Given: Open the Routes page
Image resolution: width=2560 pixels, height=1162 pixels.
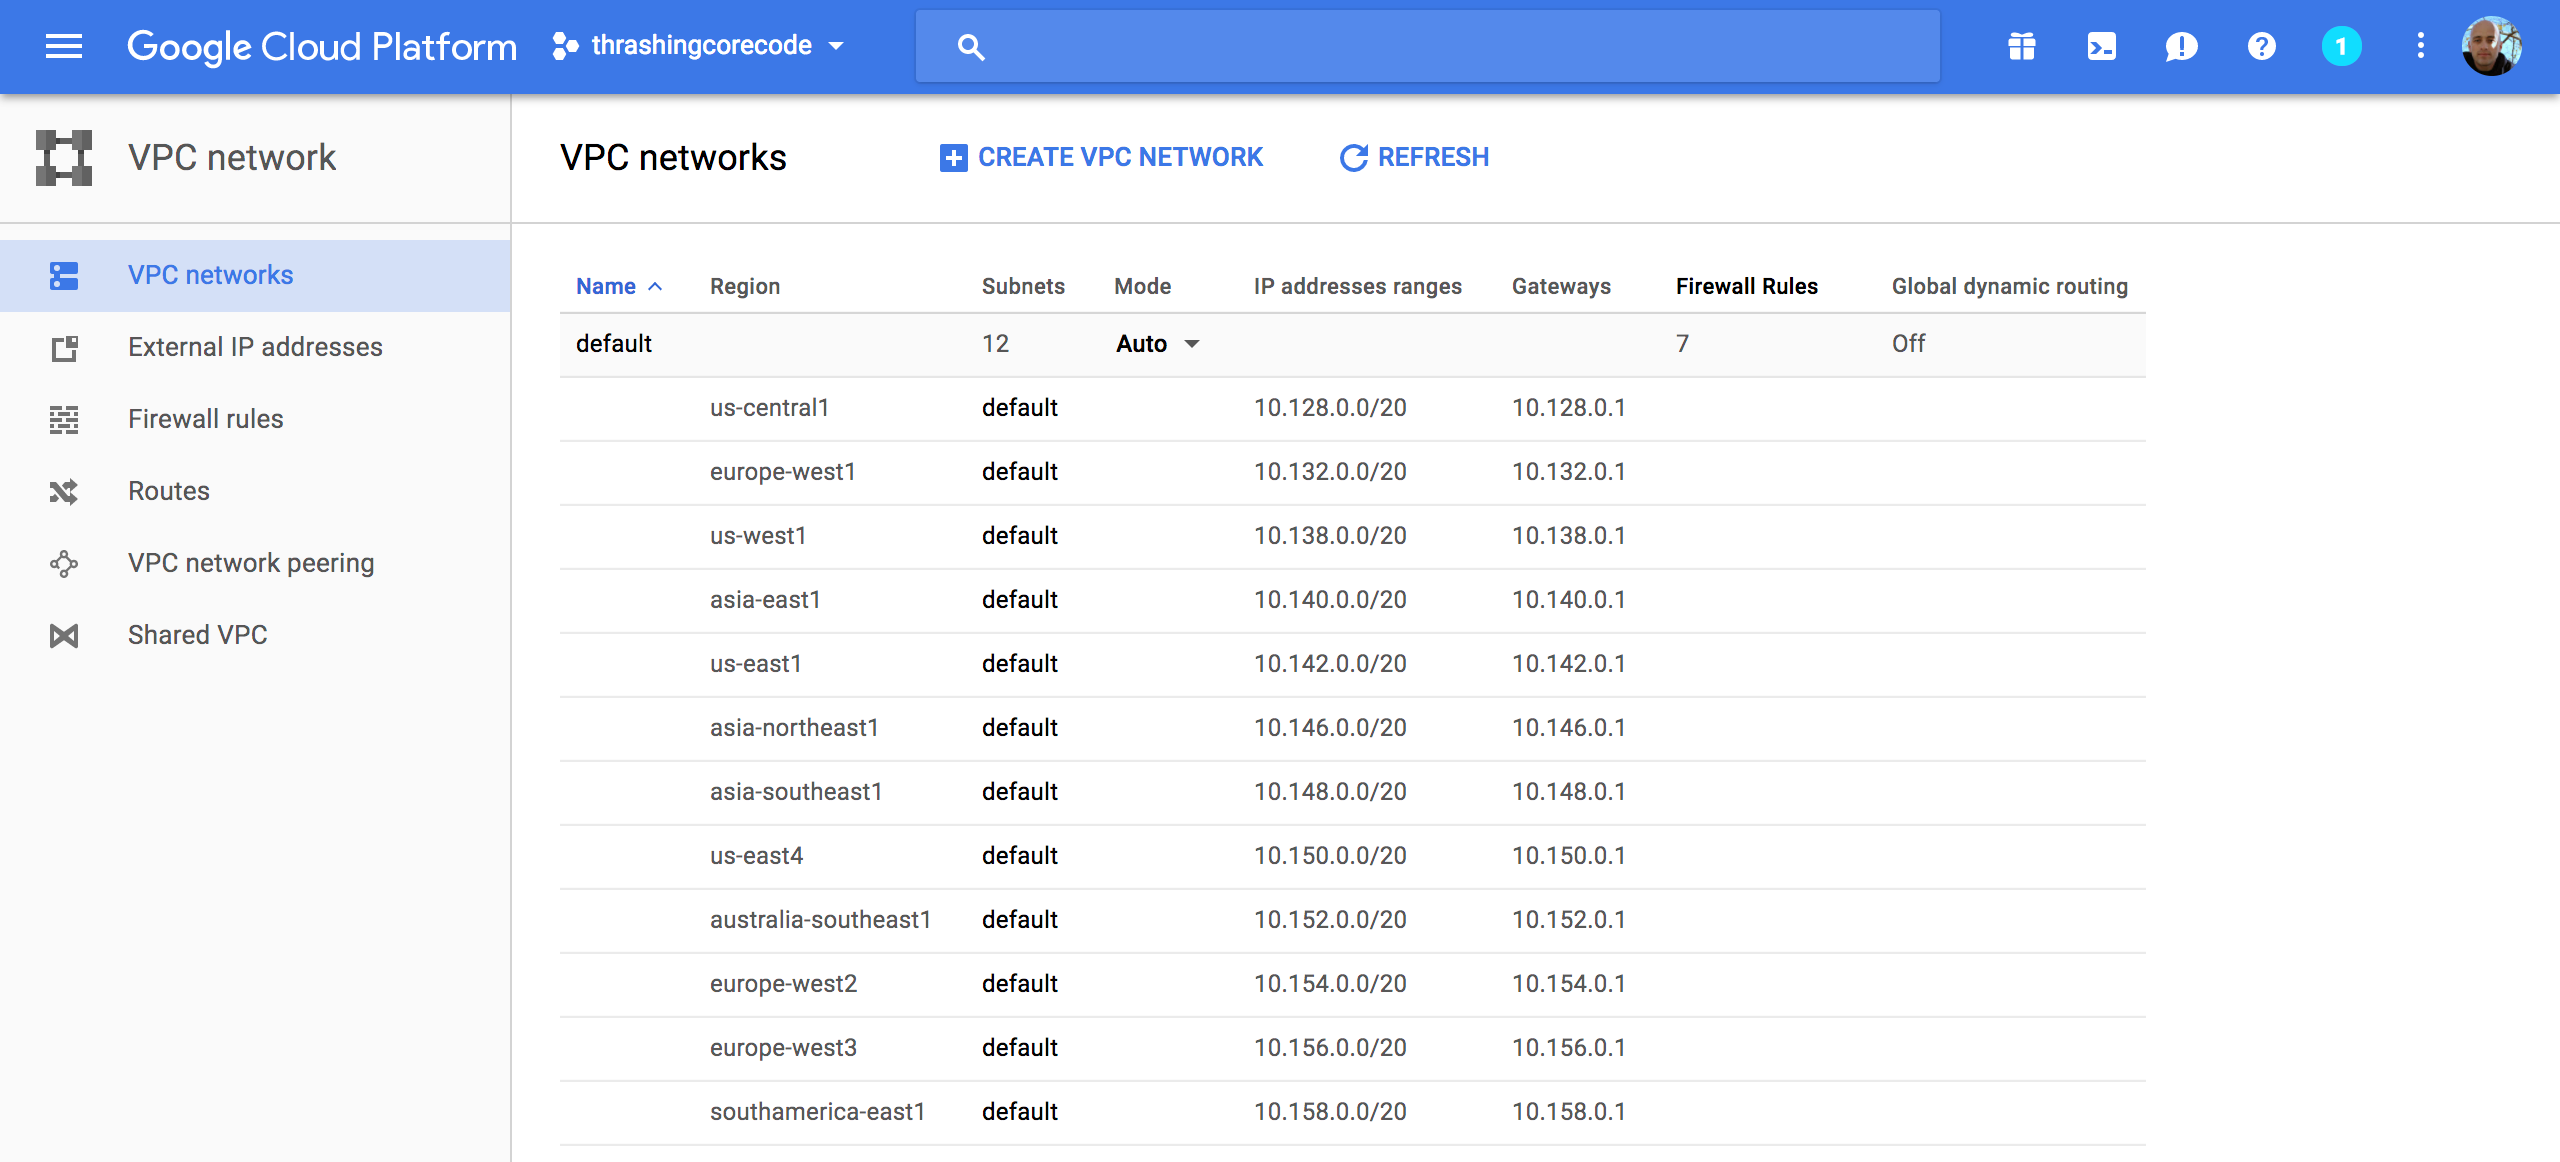Looking at the screenshot, I should [255, 491].
